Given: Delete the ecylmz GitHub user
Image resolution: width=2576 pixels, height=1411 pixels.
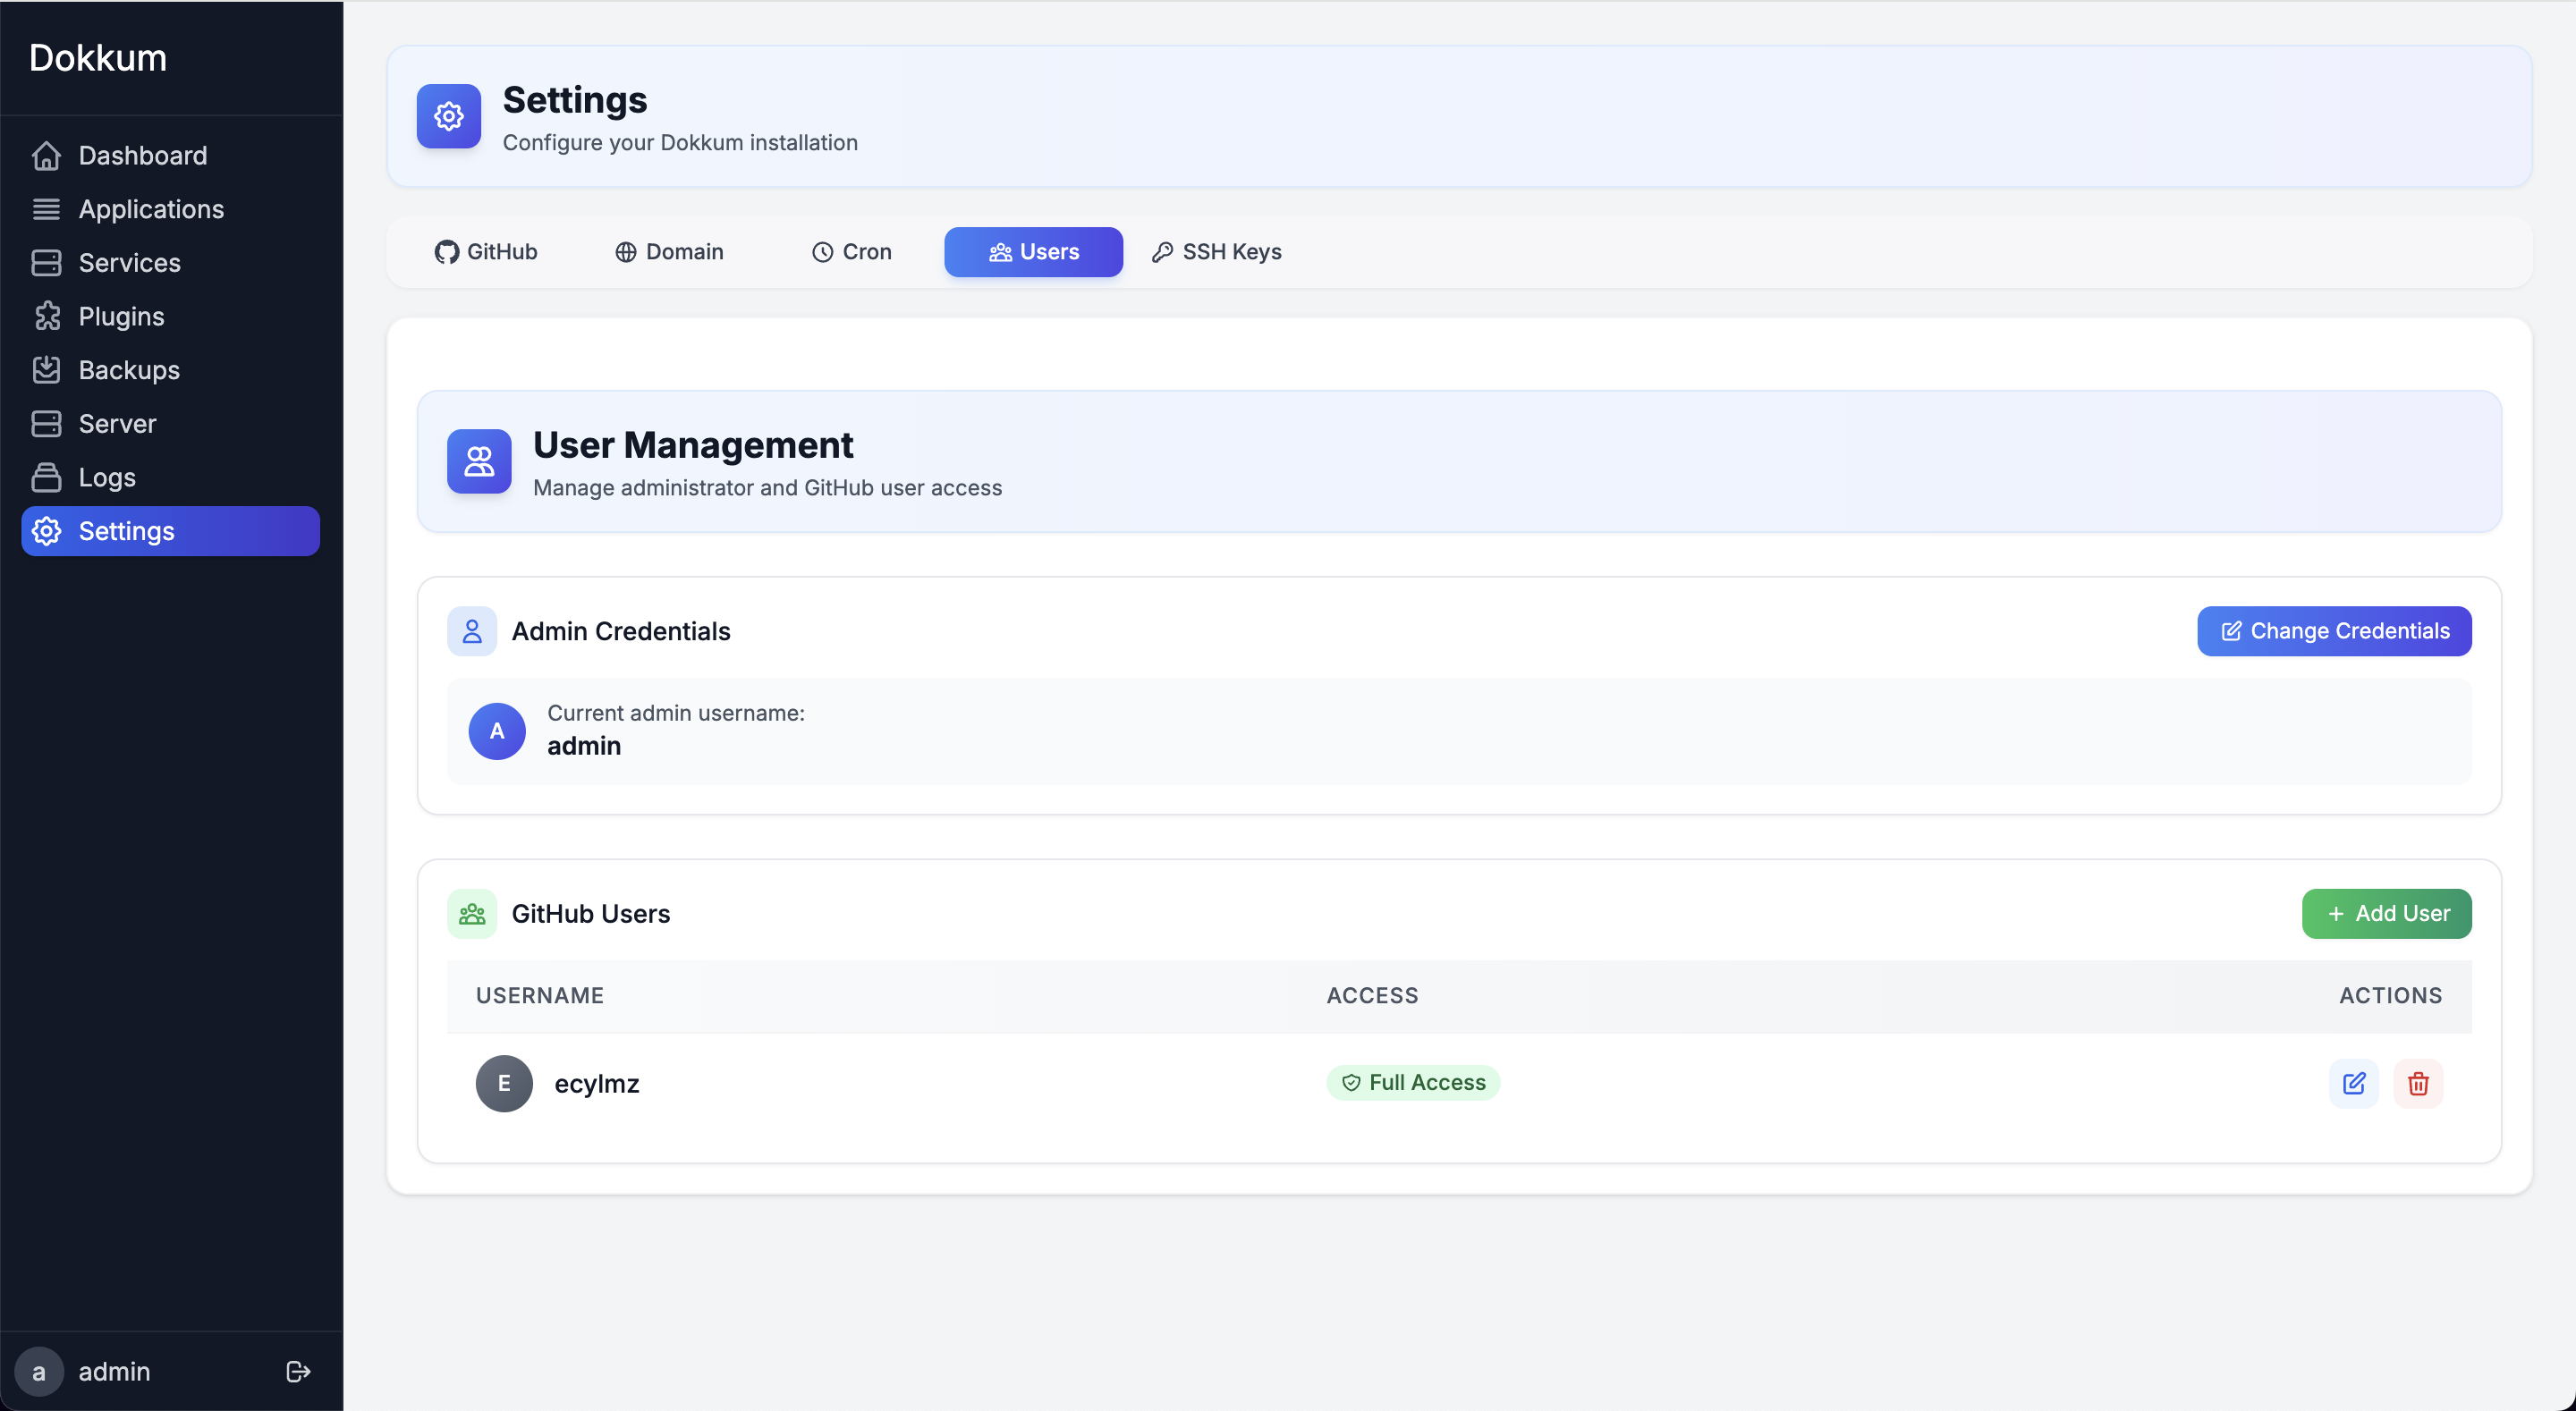Looking at the screenshot, I should [x=2419, y=1083].
